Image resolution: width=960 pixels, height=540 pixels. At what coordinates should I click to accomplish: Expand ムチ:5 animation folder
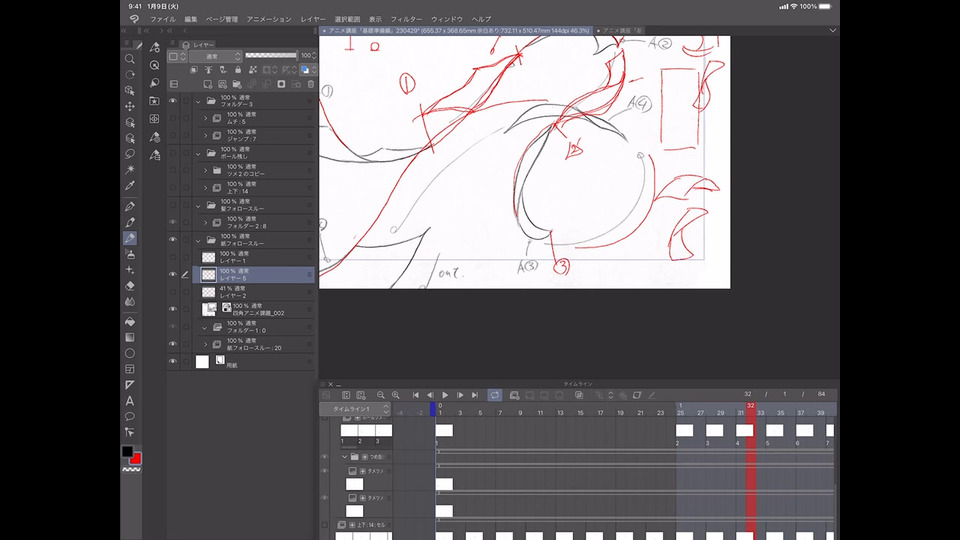point(206,118)
